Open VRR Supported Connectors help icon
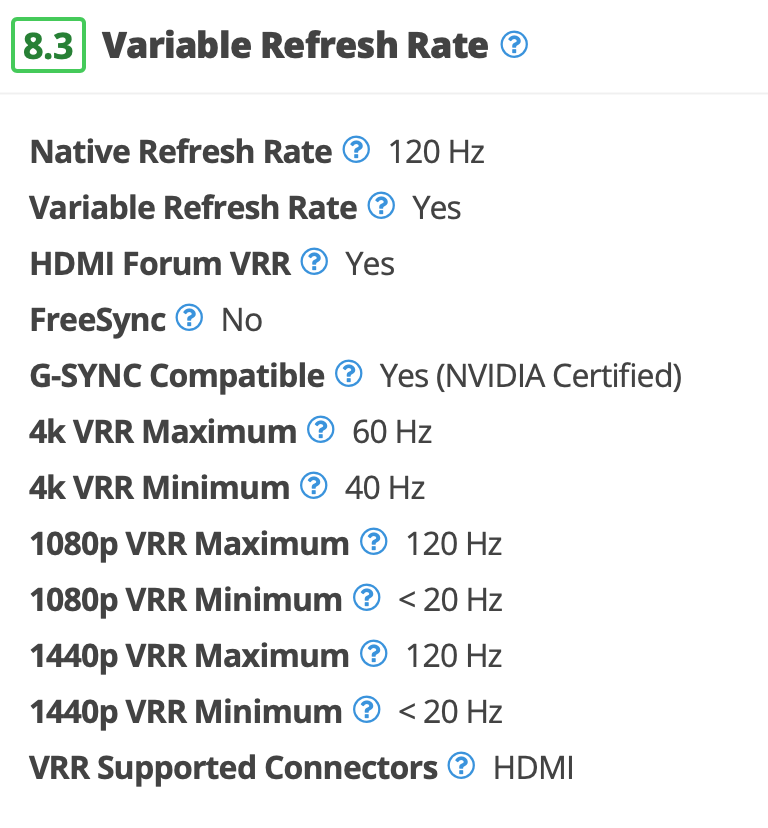Image resolution: width=768 pixels, height=828 pixels. pyautogui.click(x=461, y=766)
